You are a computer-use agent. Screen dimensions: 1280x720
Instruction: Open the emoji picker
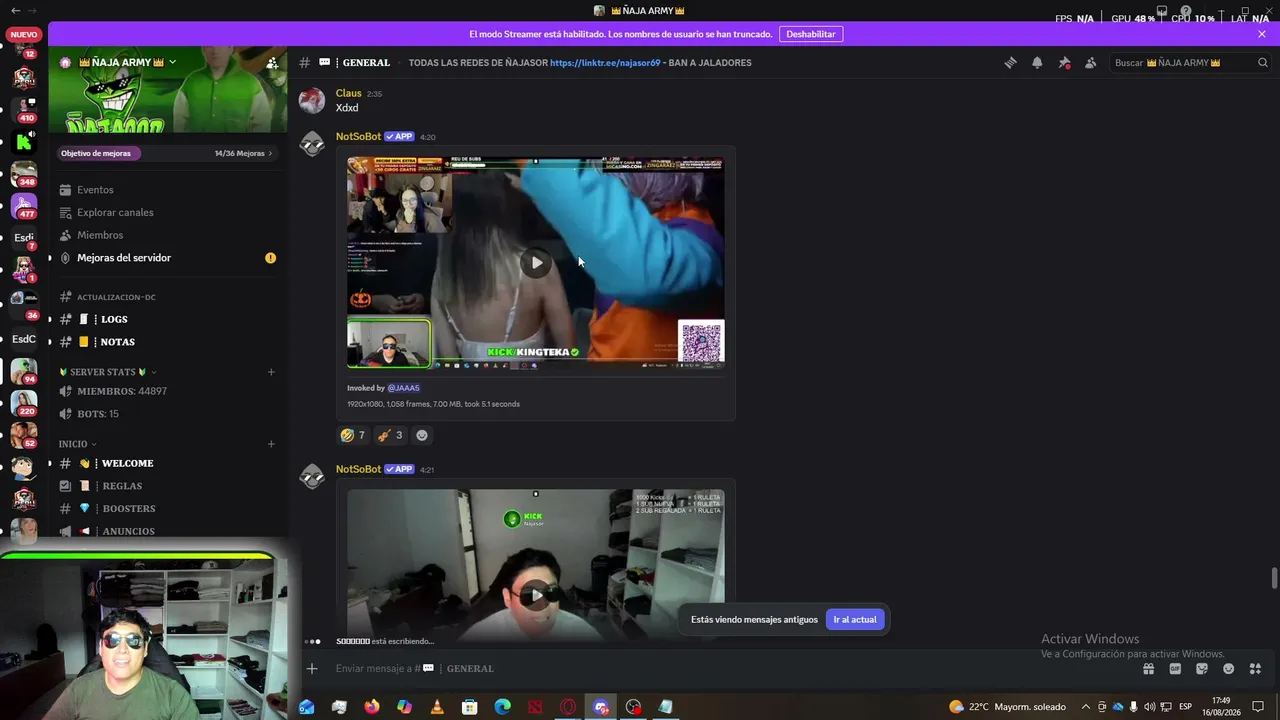pos(1228,669)
